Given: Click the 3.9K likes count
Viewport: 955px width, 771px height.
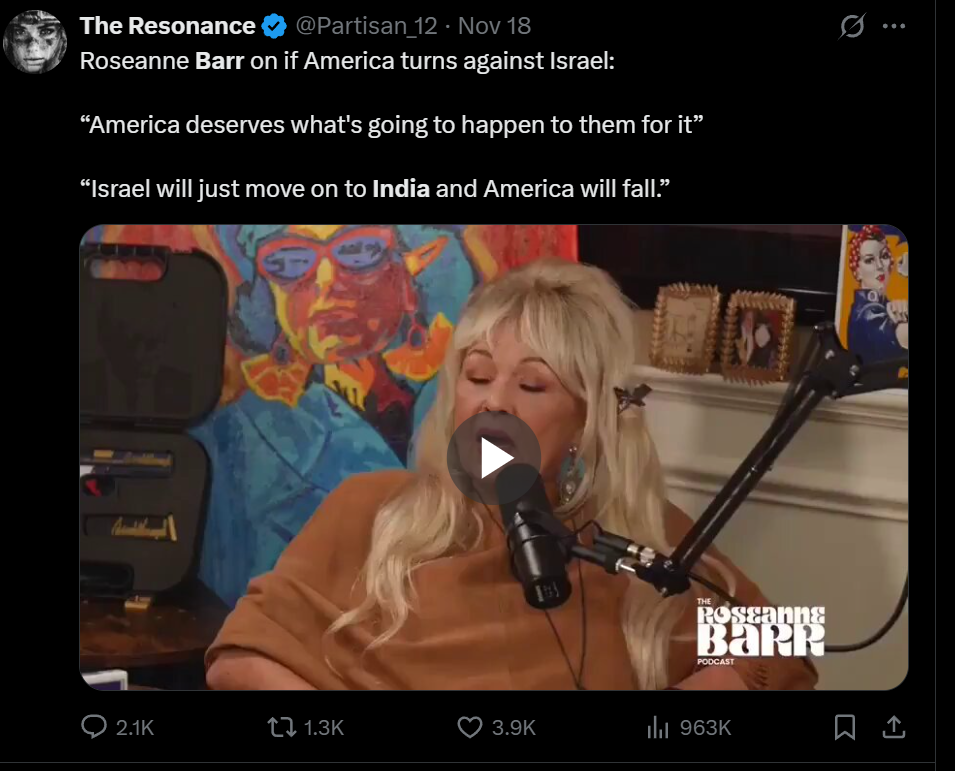Looking at the screenshot, I should pos(513,728).
